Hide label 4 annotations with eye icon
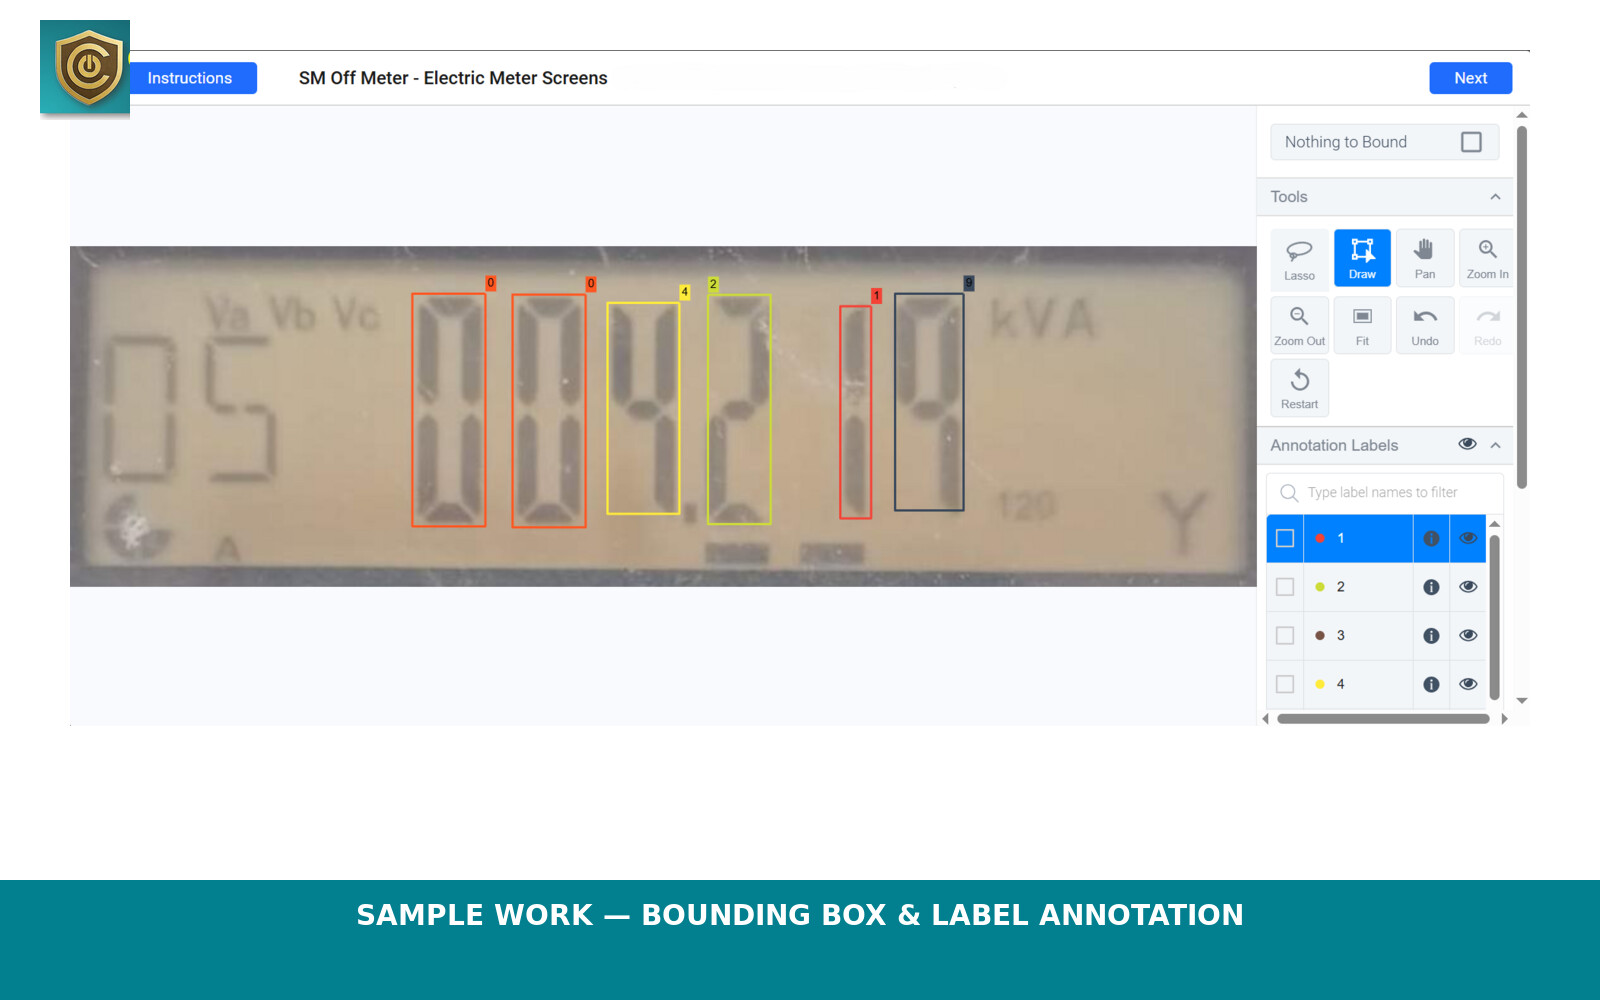This screenshot has height=1000, width=1600. click(1468, 685)
